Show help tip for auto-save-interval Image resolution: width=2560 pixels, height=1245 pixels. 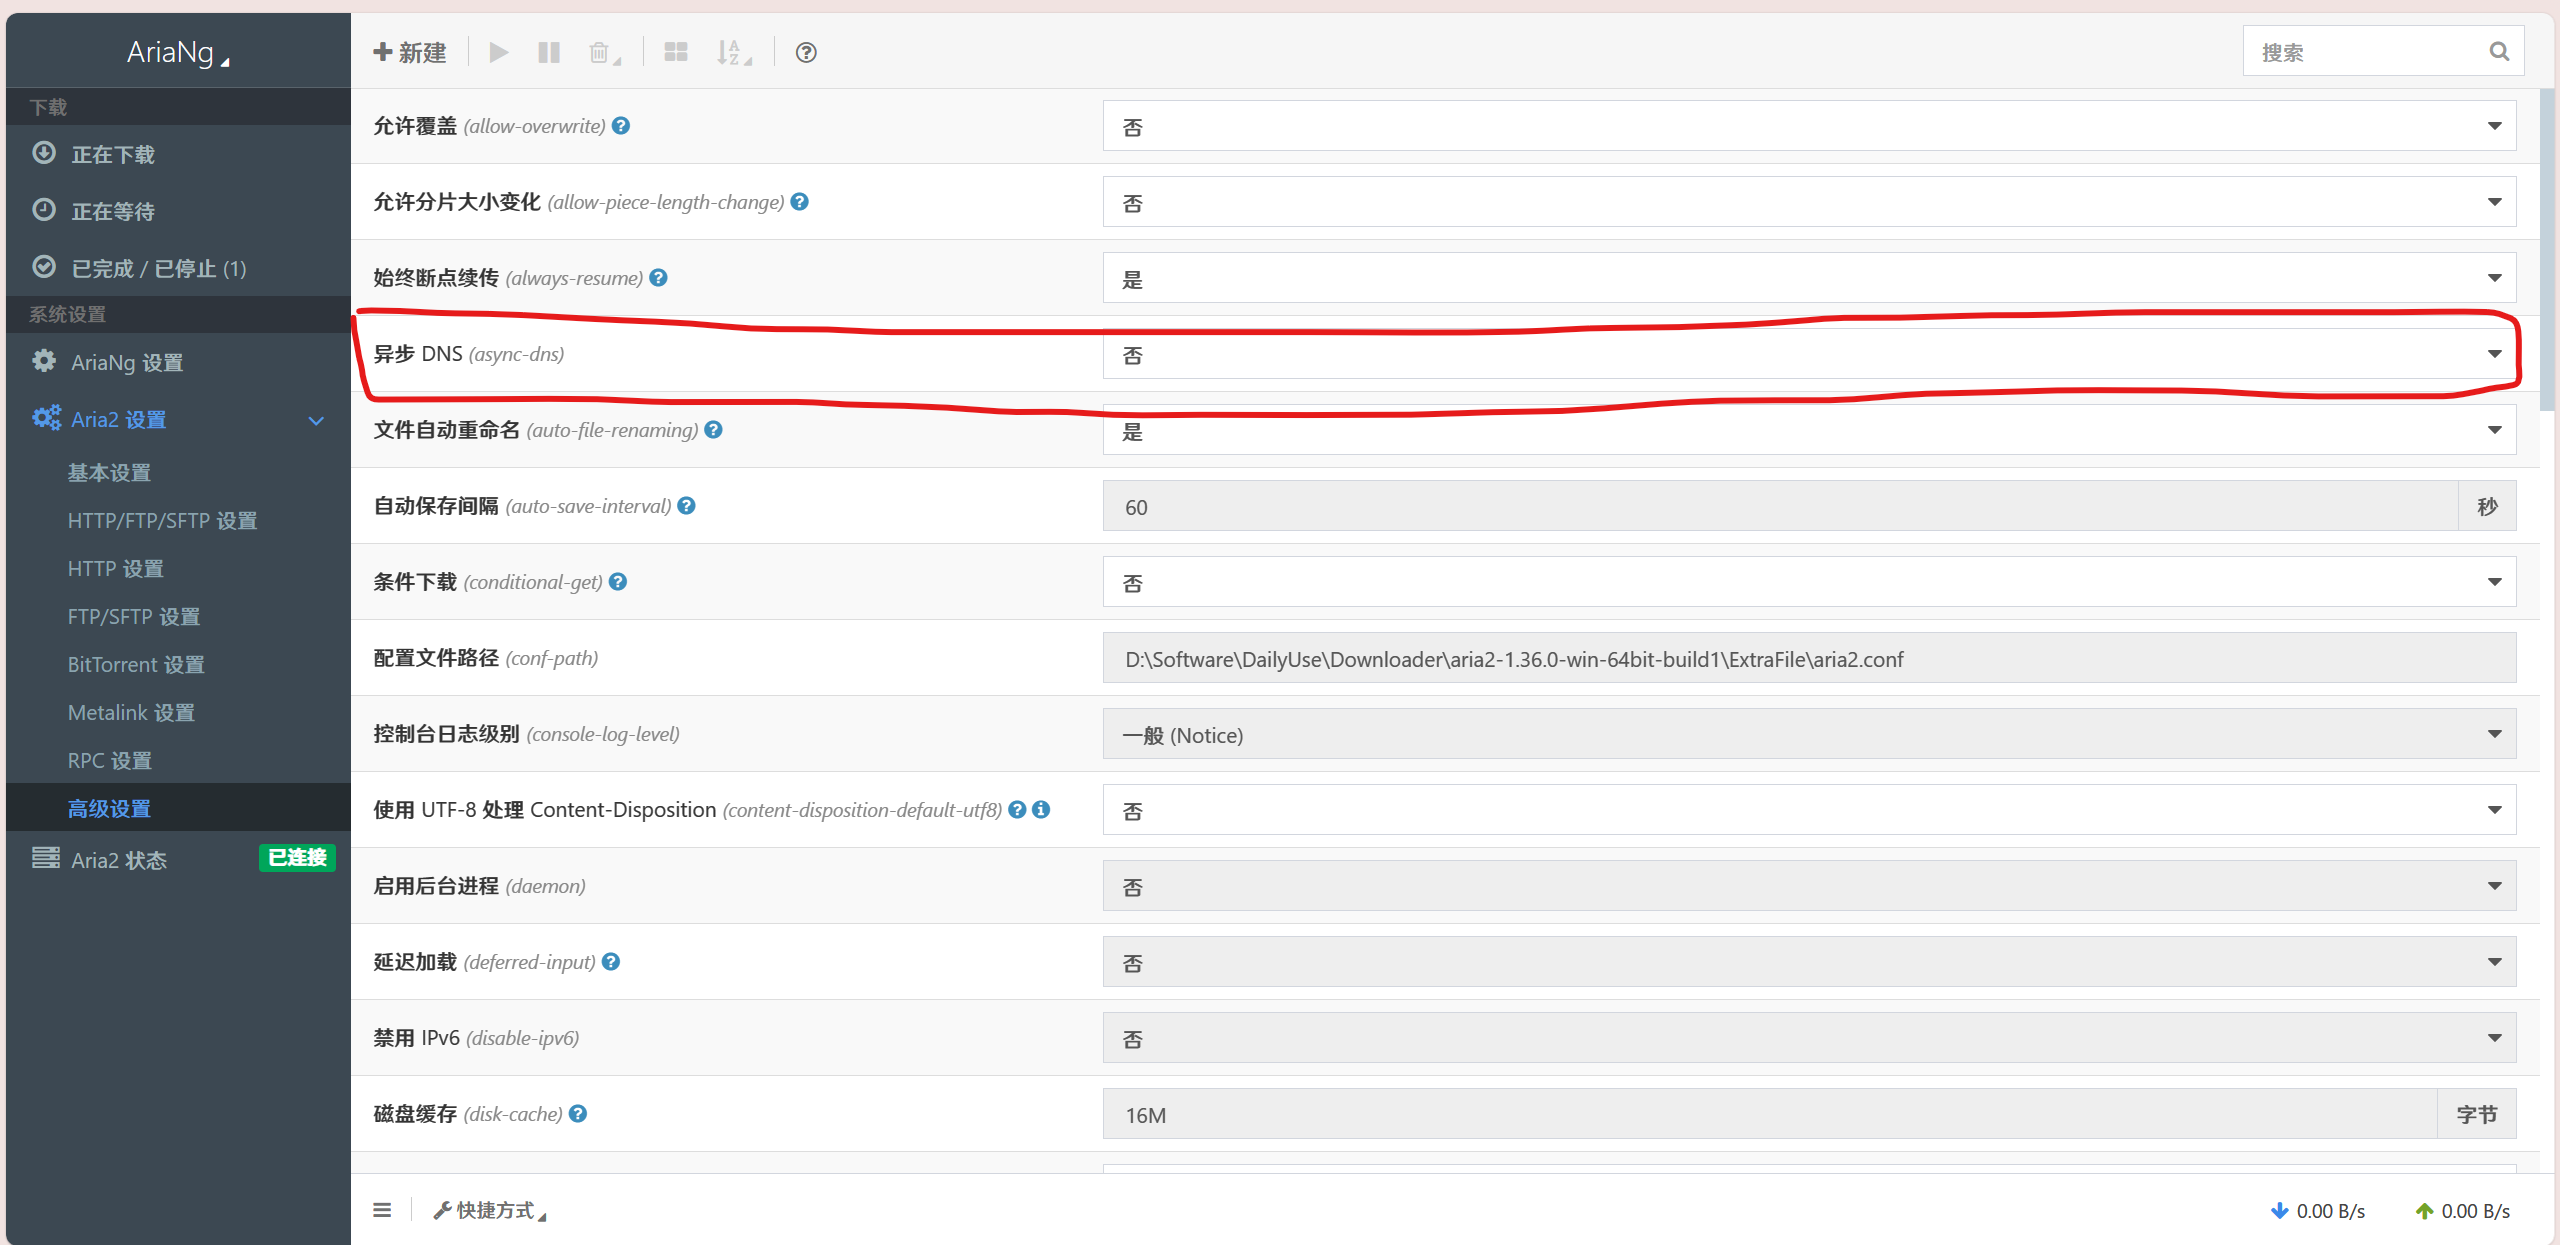[687, 505]
